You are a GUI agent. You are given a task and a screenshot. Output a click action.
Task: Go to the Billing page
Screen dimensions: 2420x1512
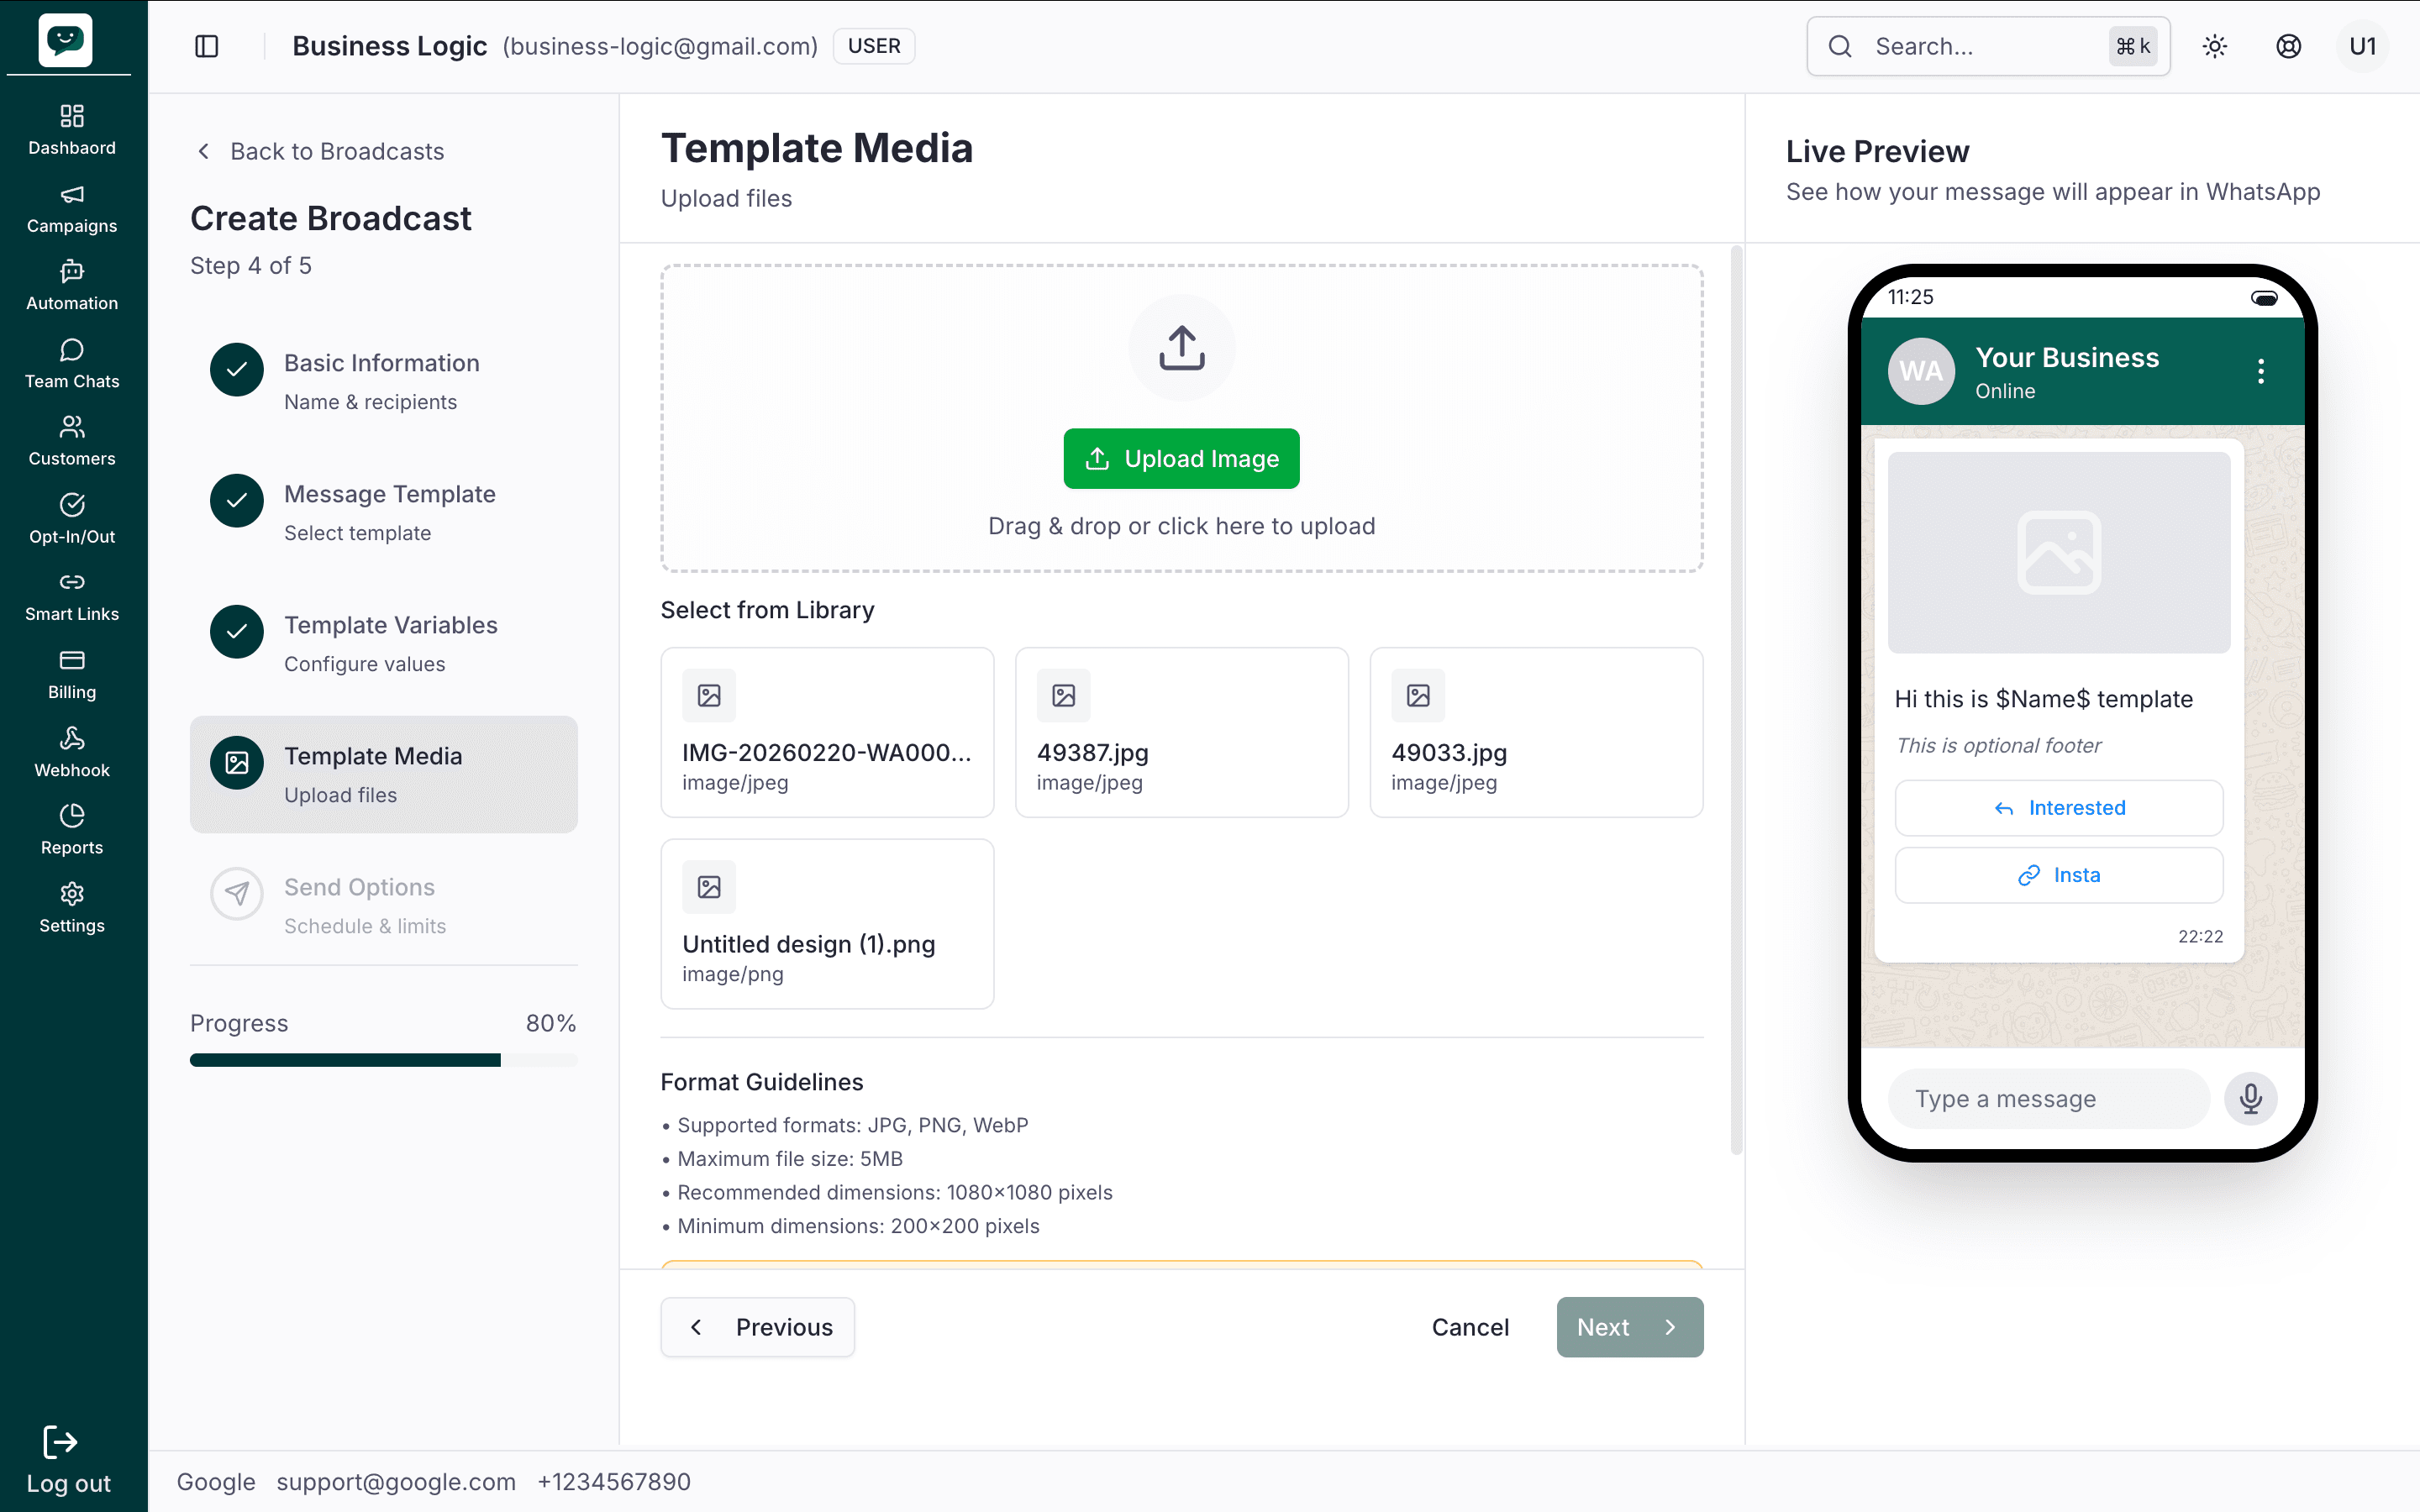[72, 675]
